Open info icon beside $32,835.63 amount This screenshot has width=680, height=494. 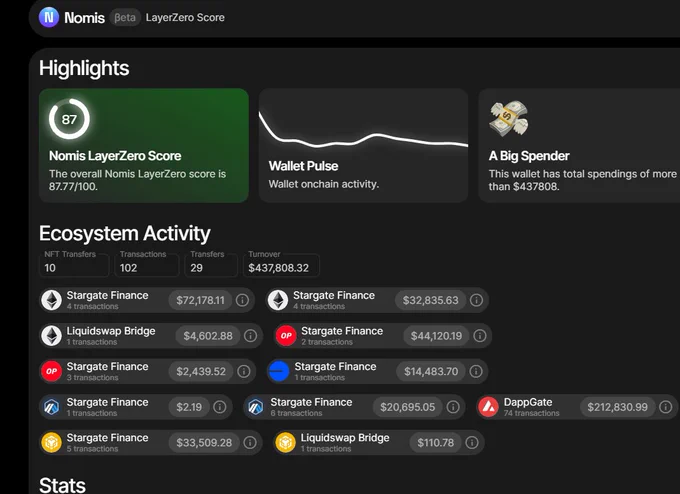pos(476,300)
